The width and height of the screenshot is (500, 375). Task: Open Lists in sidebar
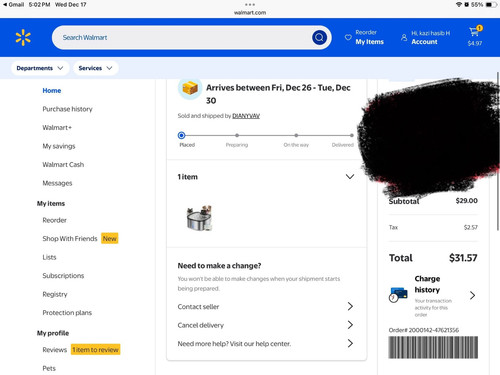49,257
